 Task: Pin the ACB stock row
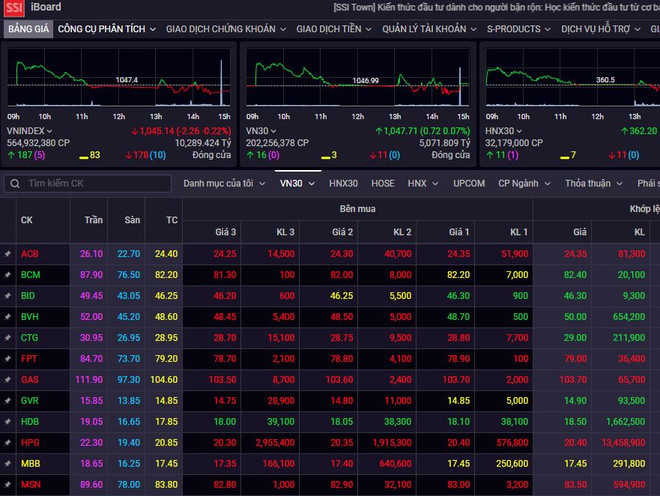[8, 254]
